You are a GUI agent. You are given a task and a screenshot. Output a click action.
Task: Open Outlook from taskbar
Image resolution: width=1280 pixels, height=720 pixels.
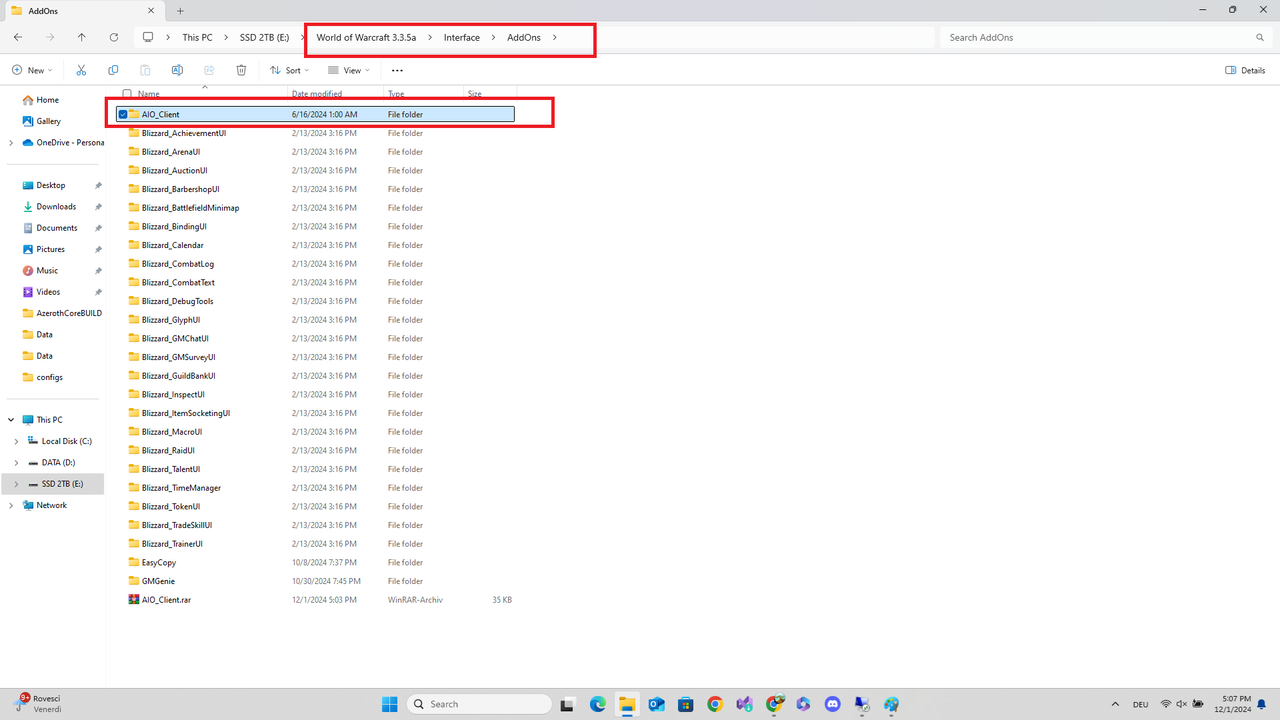(656, 704)
